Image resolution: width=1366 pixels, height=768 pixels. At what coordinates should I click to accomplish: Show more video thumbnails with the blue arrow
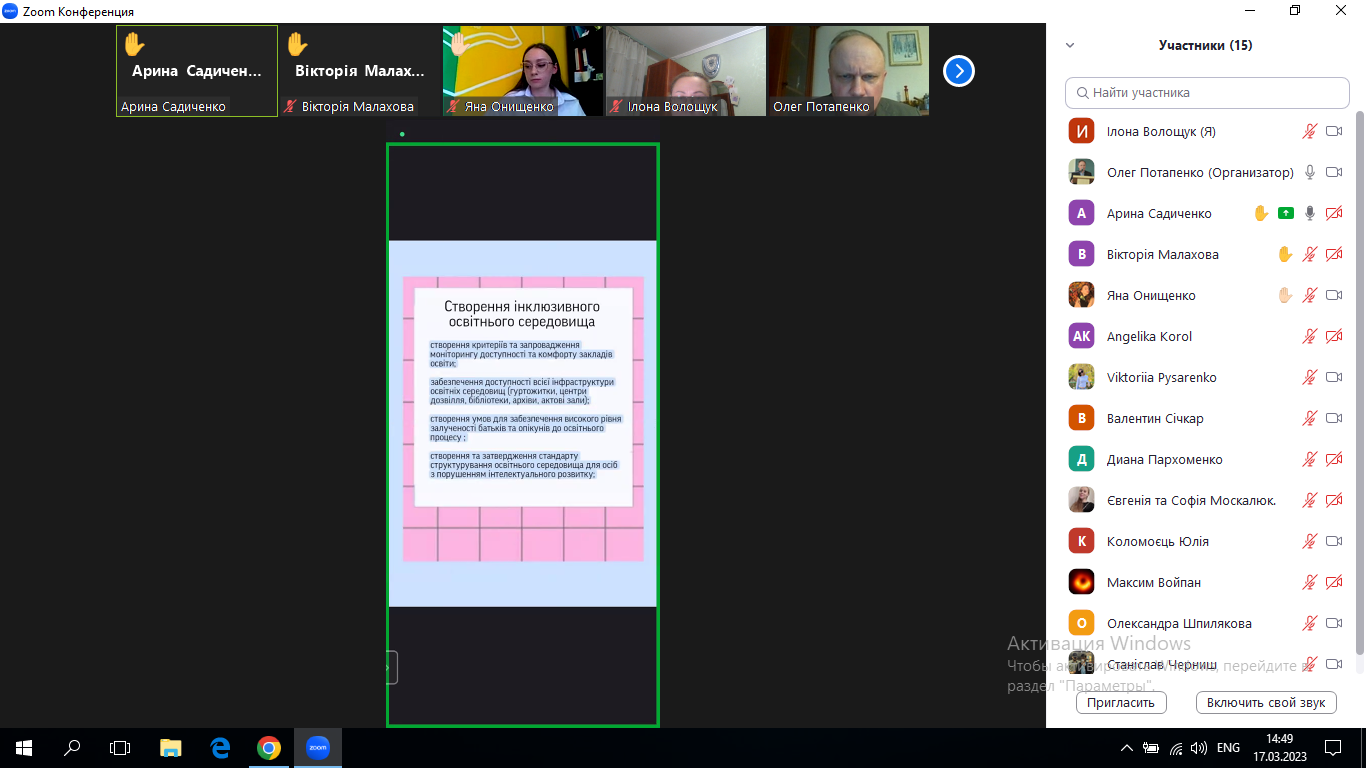coord(959,71)
